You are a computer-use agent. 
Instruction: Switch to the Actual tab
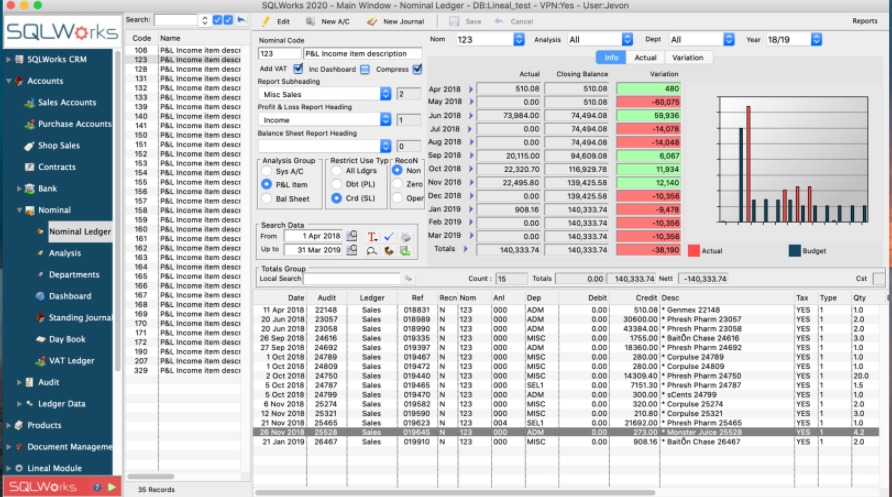click(645, 57)
